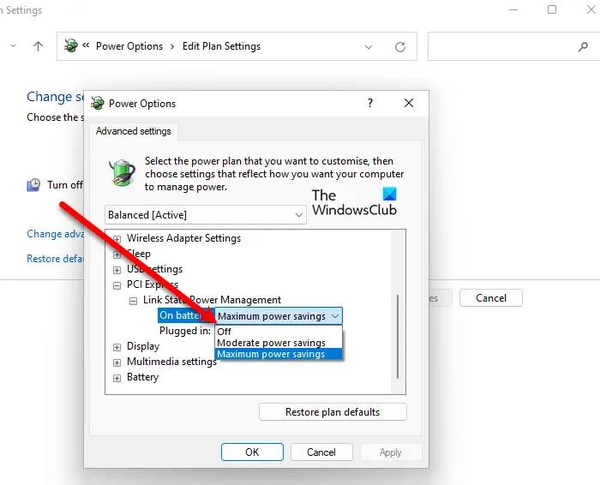Select the Advanced settings tab
The width and height of the screenshot is (600, 485).
[134, 131]
